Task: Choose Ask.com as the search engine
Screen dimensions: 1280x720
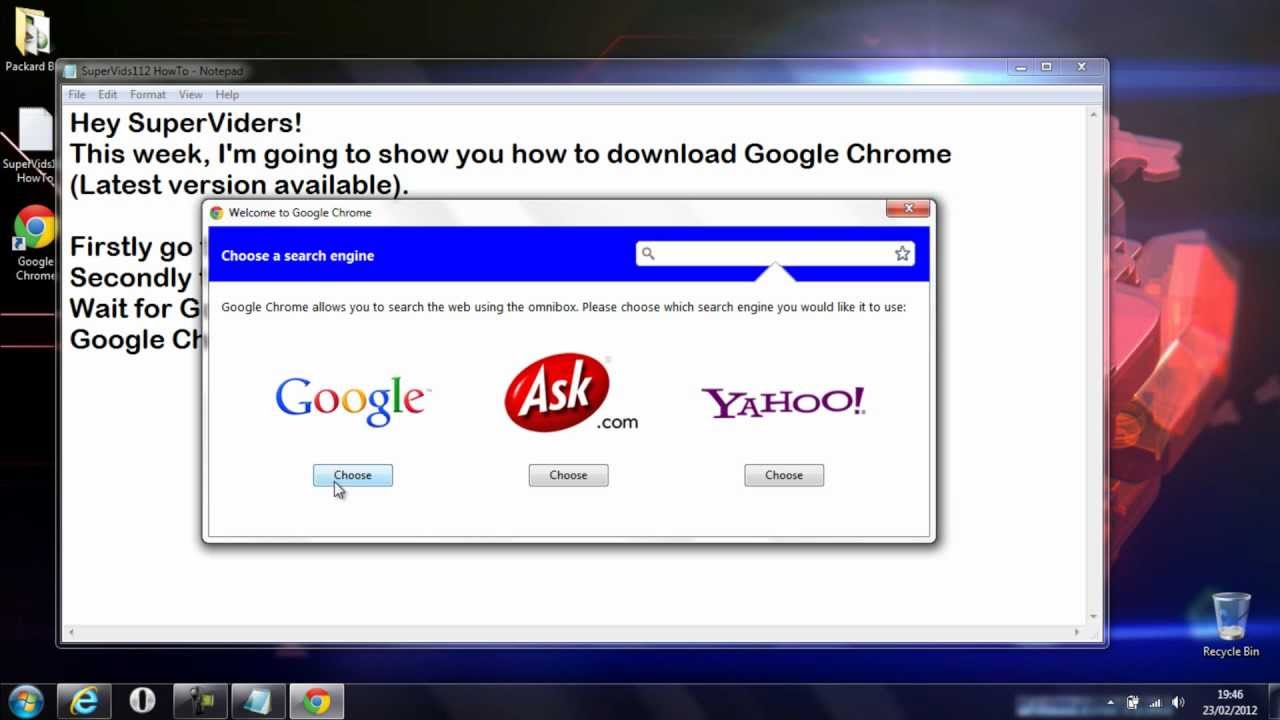Action: tap(568, 475)
